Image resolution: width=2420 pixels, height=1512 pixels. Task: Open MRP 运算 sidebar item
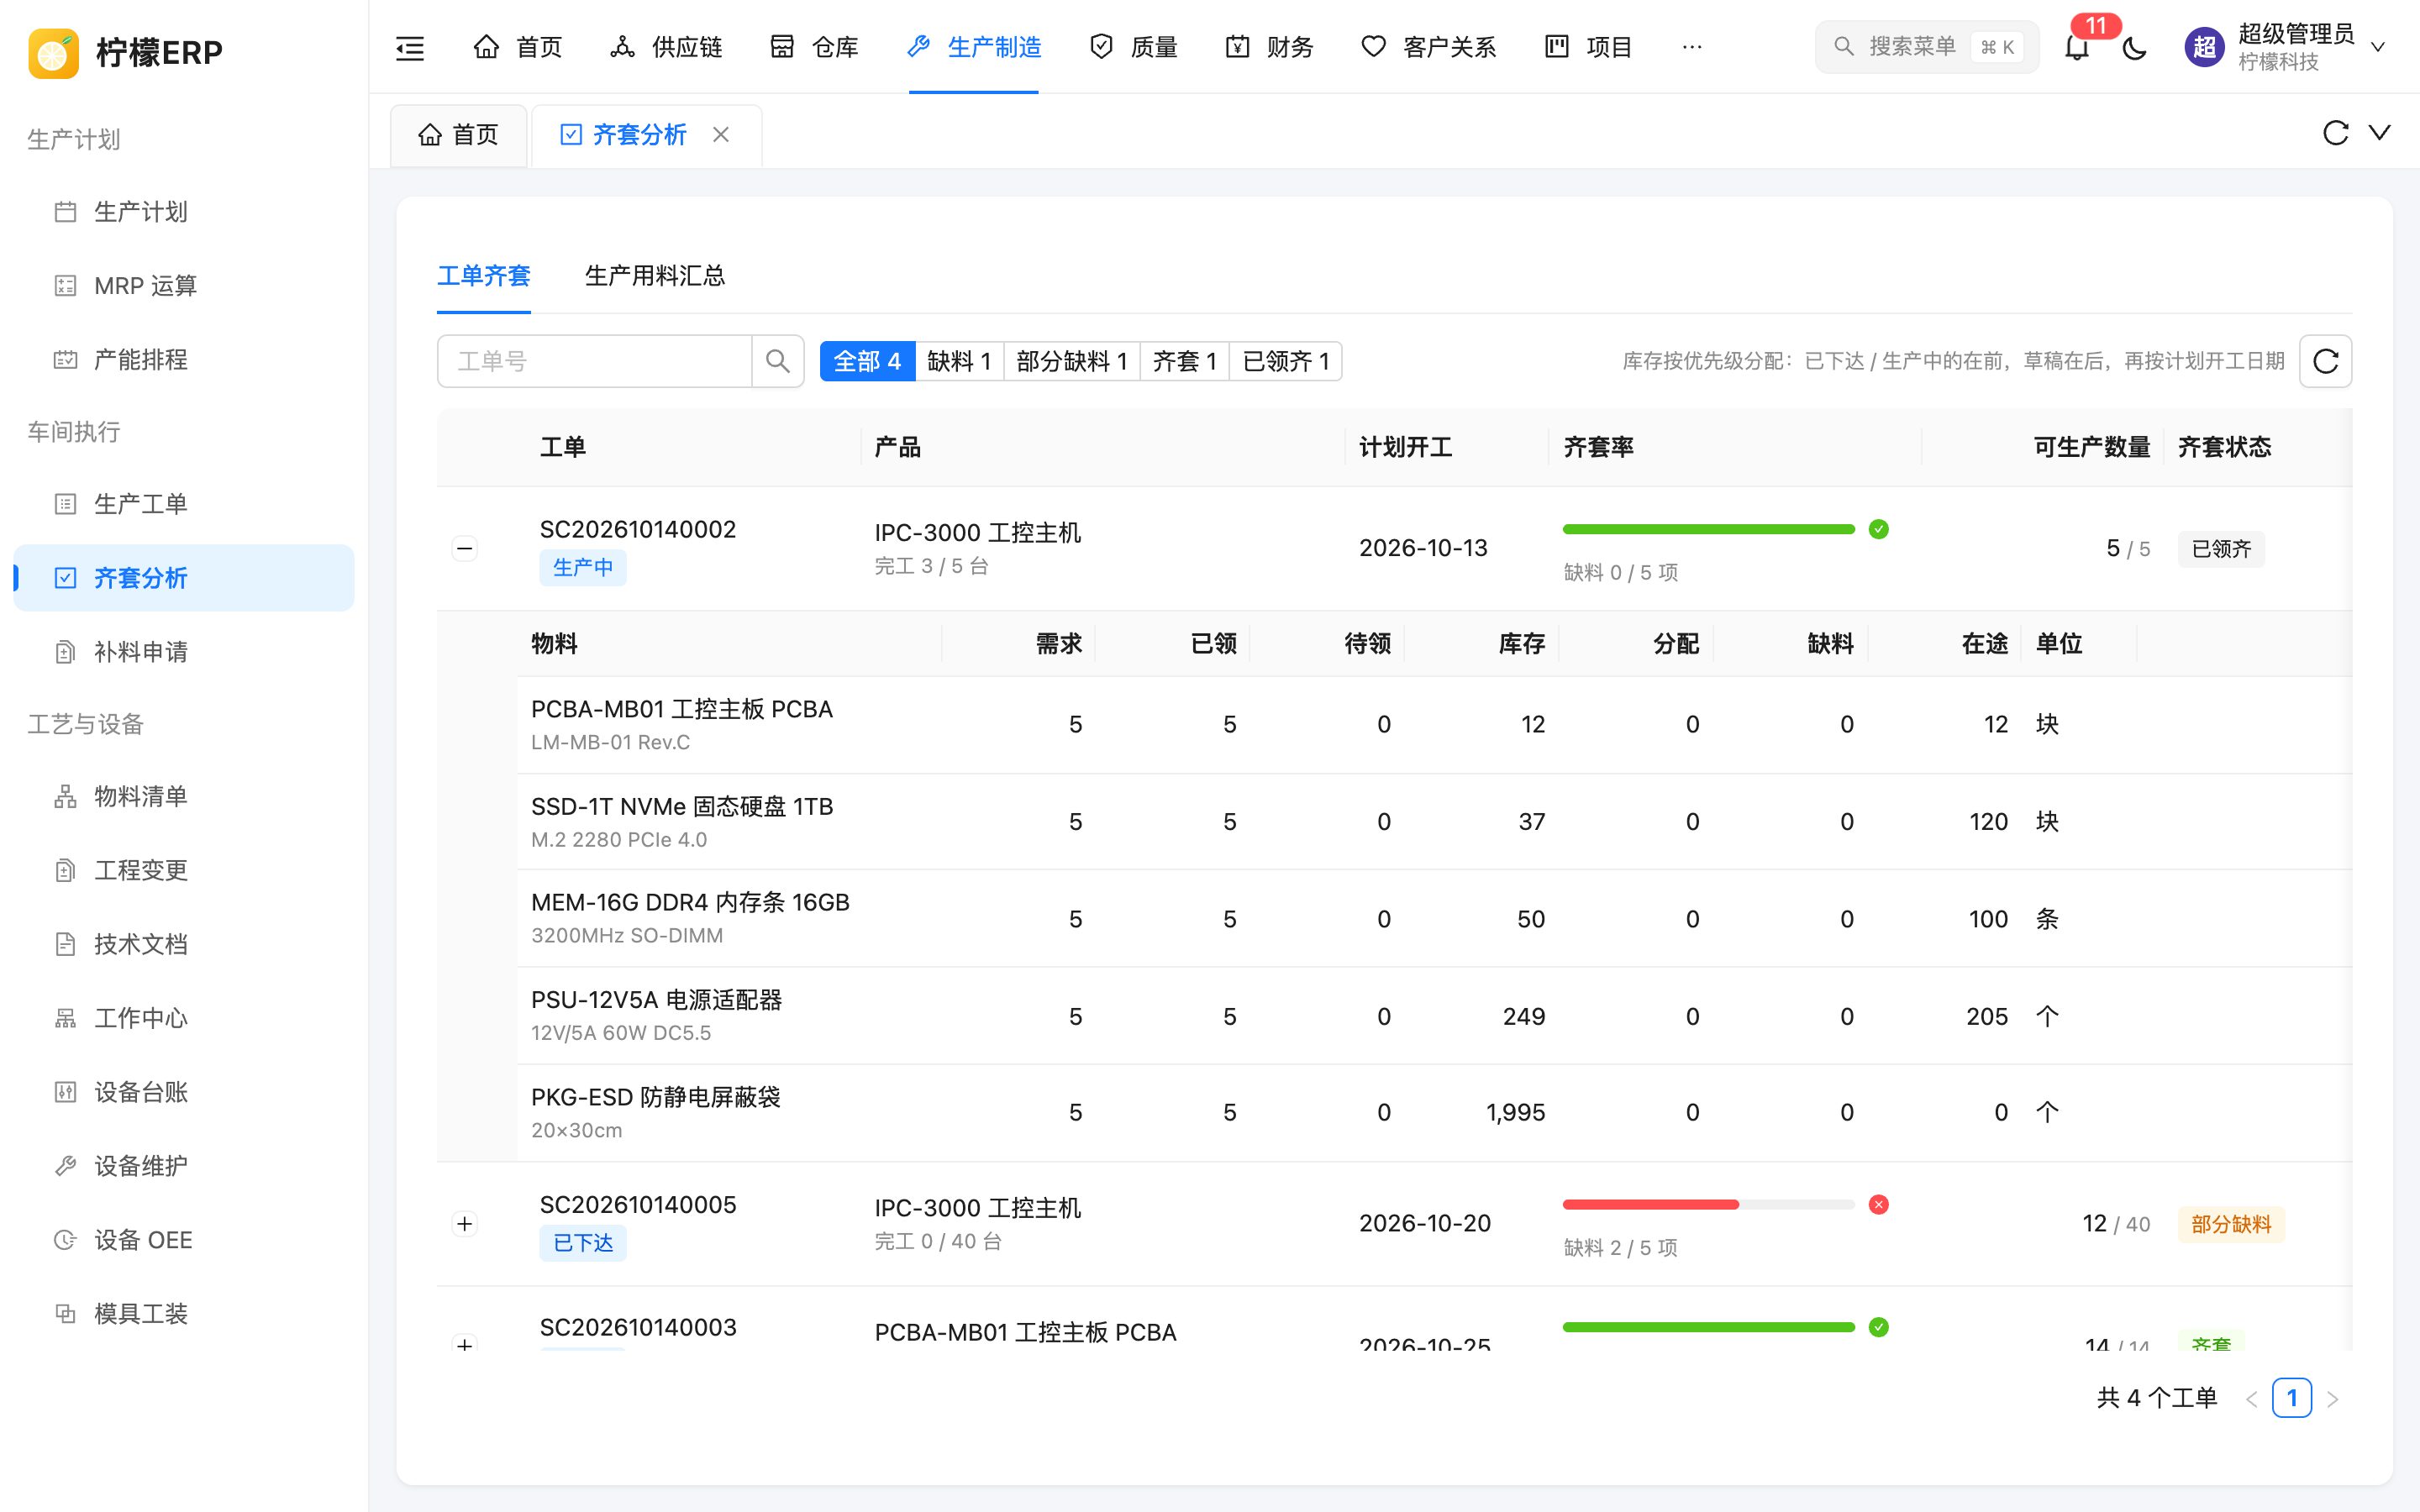184,286
